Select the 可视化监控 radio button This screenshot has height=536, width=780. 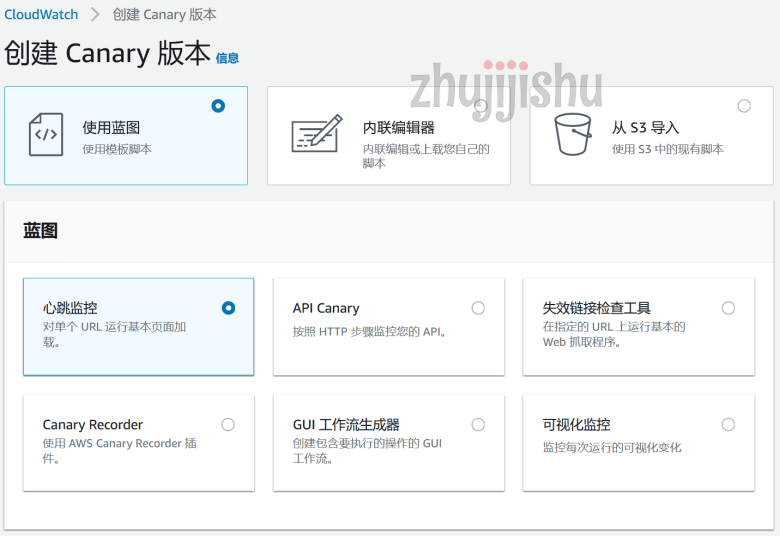(728, 425)
